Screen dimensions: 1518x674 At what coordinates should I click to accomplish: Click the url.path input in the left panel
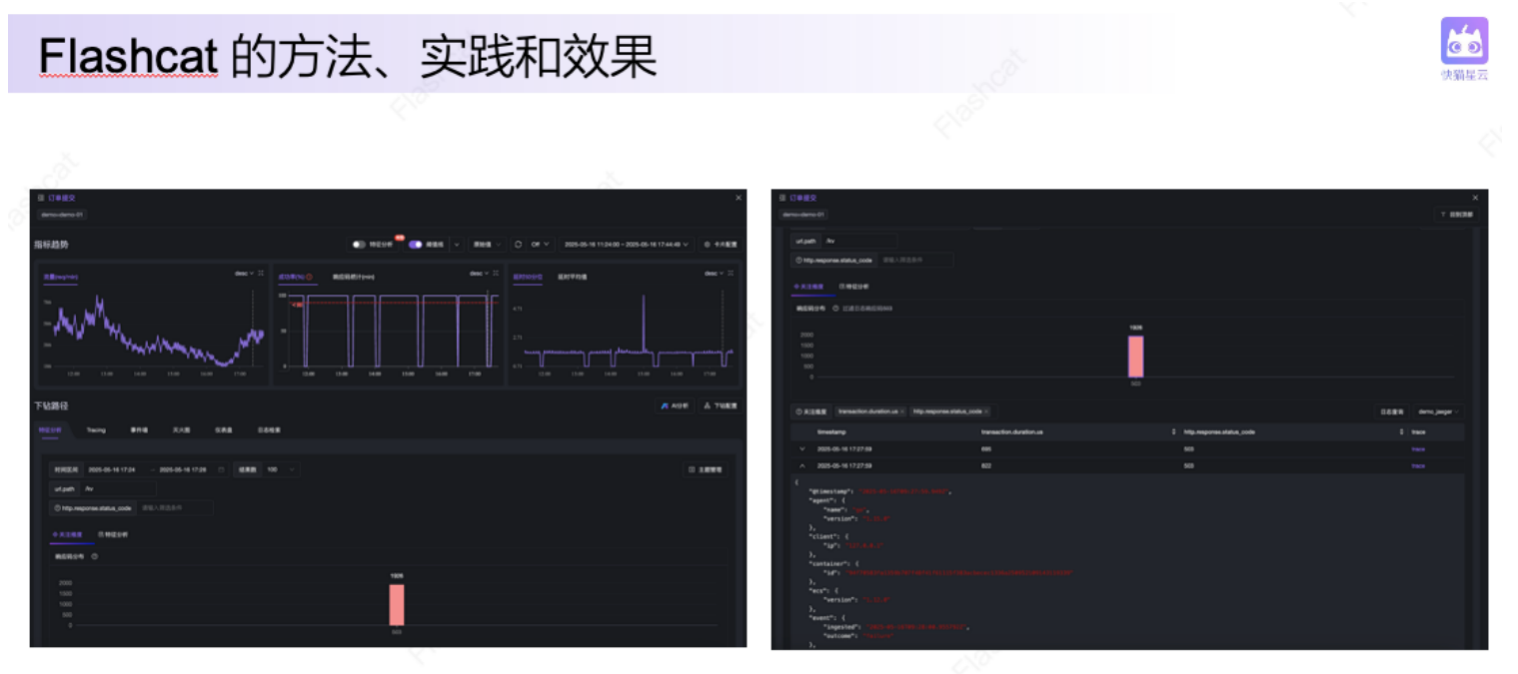[x=118, y=489]
